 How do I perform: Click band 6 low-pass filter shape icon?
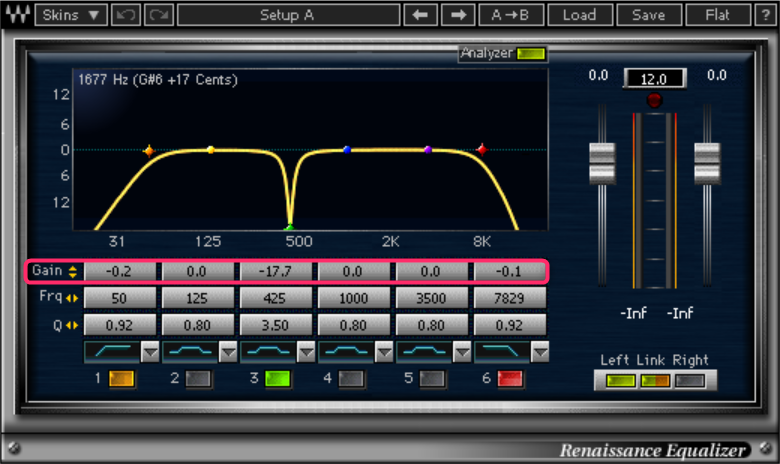(x=502, y=352)
